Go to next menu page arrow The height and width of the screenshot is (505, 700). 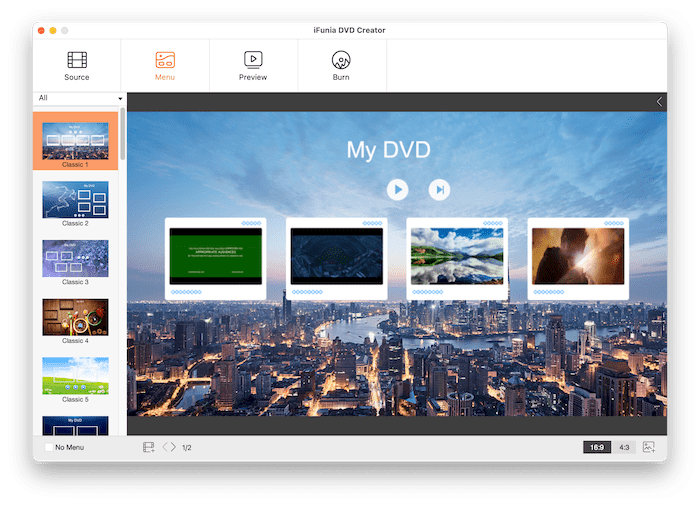click(173, 447)
